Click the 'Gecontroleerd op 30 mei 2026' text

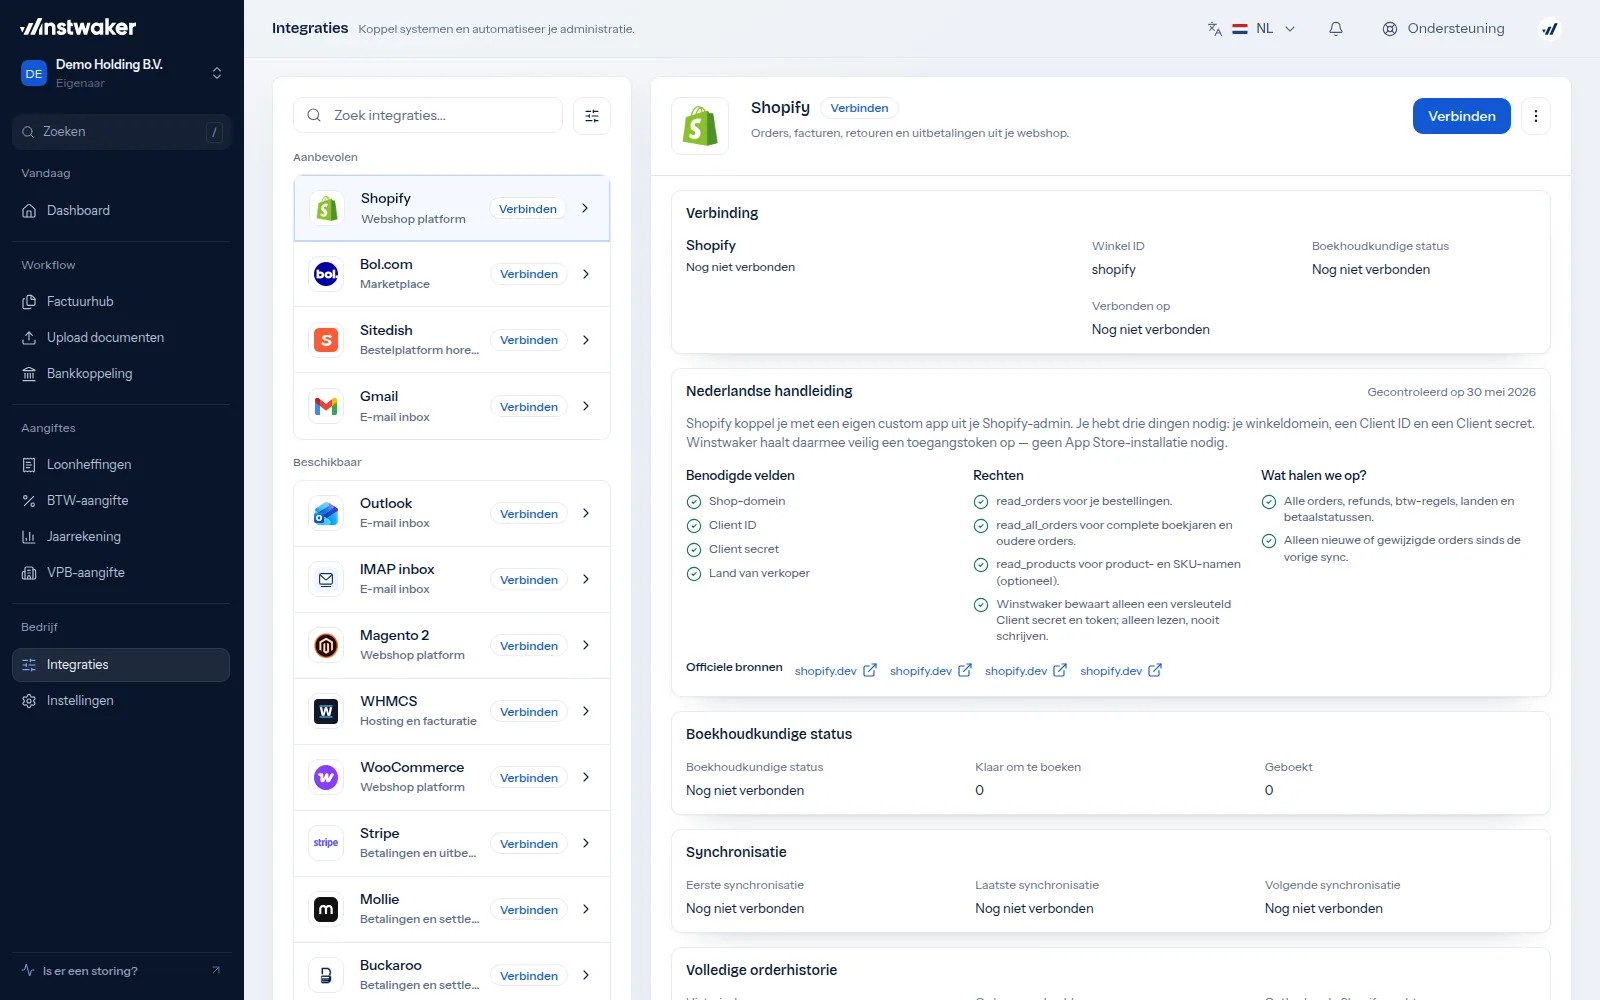(x=1451, y=392)
